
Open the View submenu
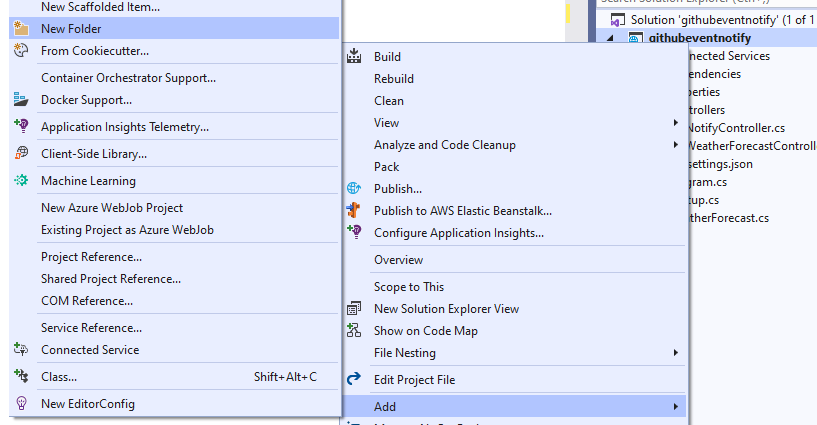tap(514, 122)
